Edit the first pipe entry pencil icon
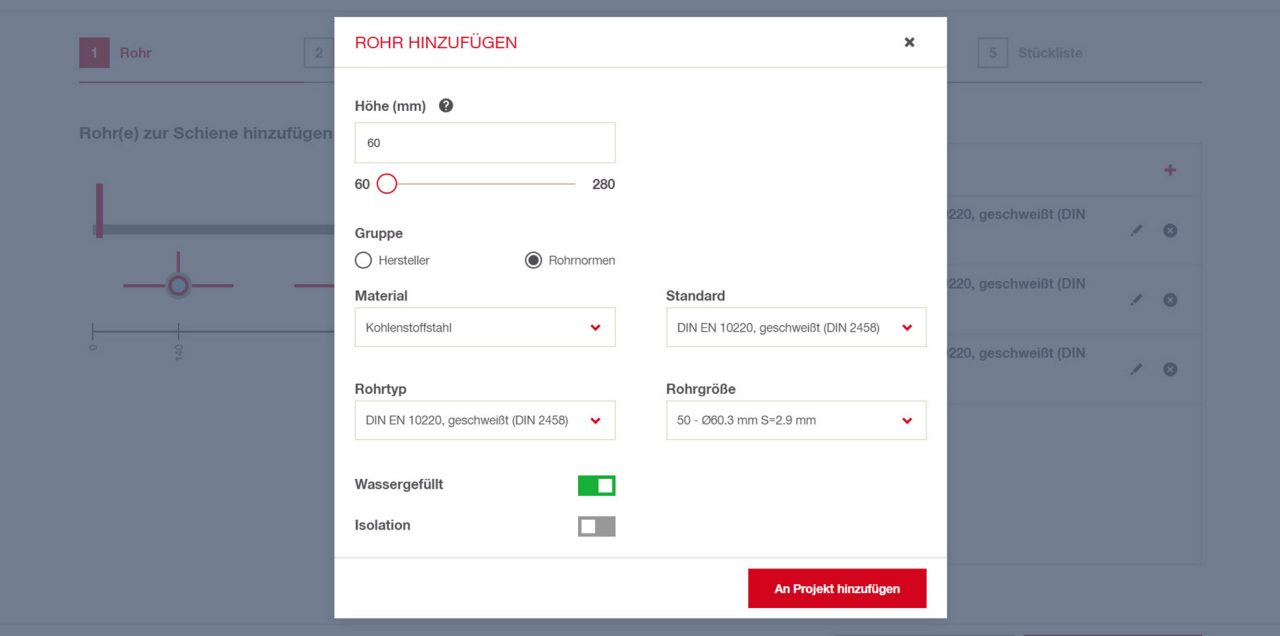 pos(1136,230)
